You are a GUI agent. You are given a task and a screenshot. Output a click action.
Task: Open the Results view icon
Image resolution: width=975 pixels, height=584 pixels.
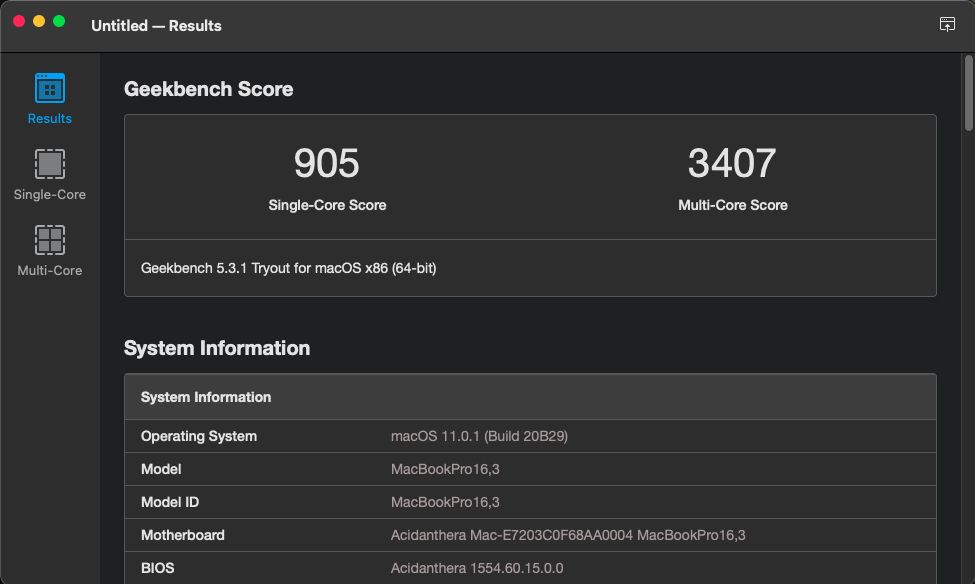click(x=50, y=88)
